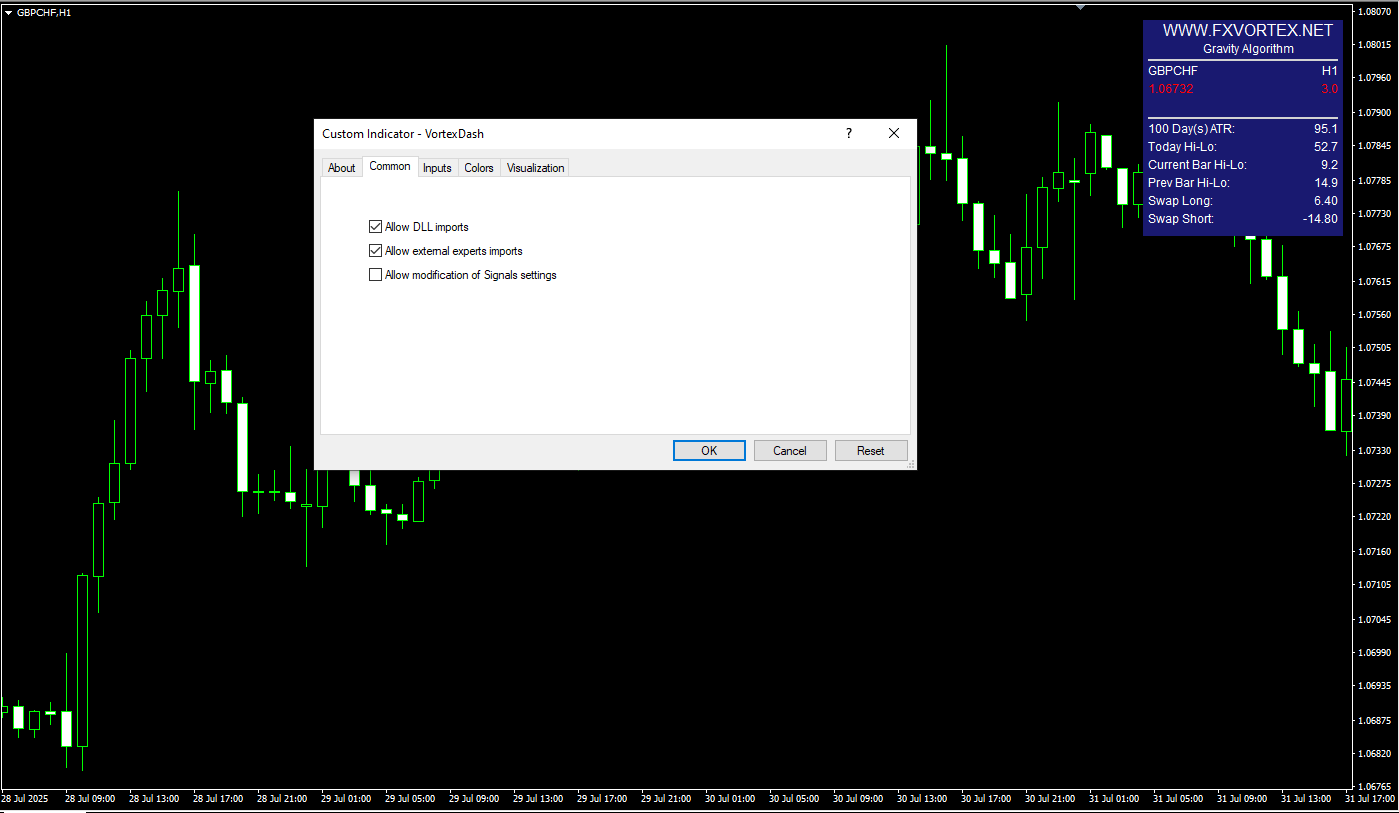Click the 1.06765 price axis label
This screenshot has height=813, width=1399.
[x=1375, y=787]
